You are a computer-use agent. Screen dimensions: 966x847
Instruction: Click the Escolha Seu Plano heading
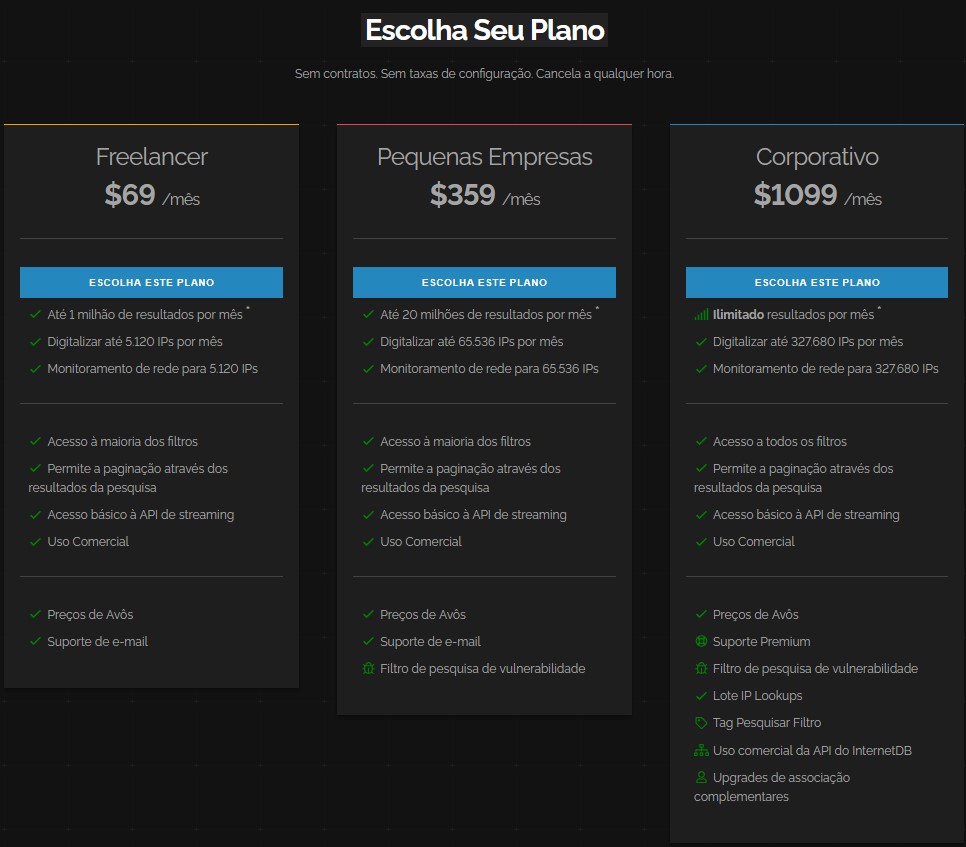pos(484,30)
